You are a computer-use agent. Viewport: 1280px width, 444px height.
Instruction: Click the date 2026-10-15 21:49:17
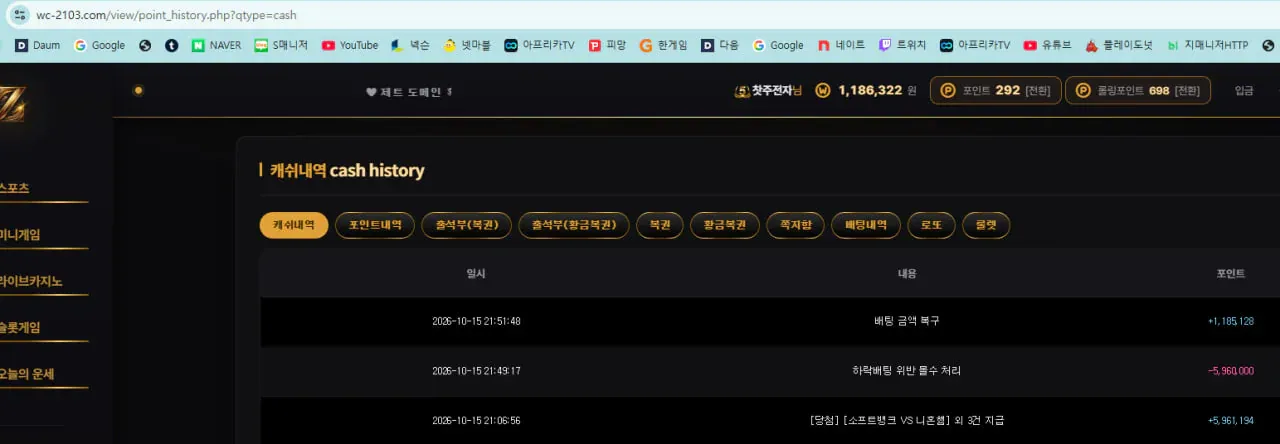click(476, 371)
